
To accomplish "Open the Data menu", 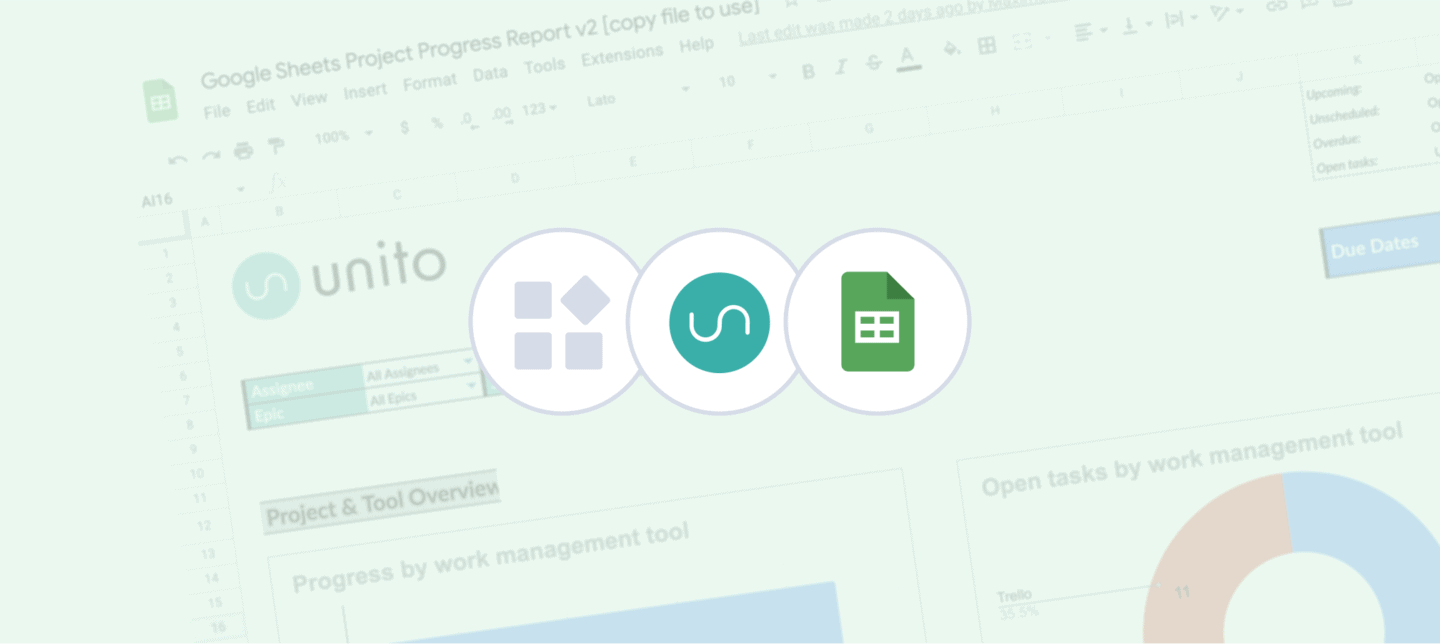I will point(490,74).
